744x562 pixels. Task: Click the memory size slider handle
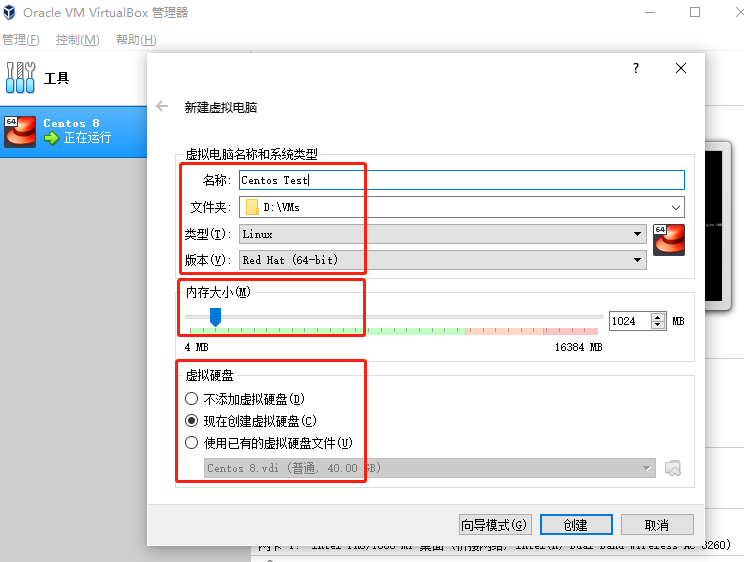pyautogui.click(x=215, y=317)
